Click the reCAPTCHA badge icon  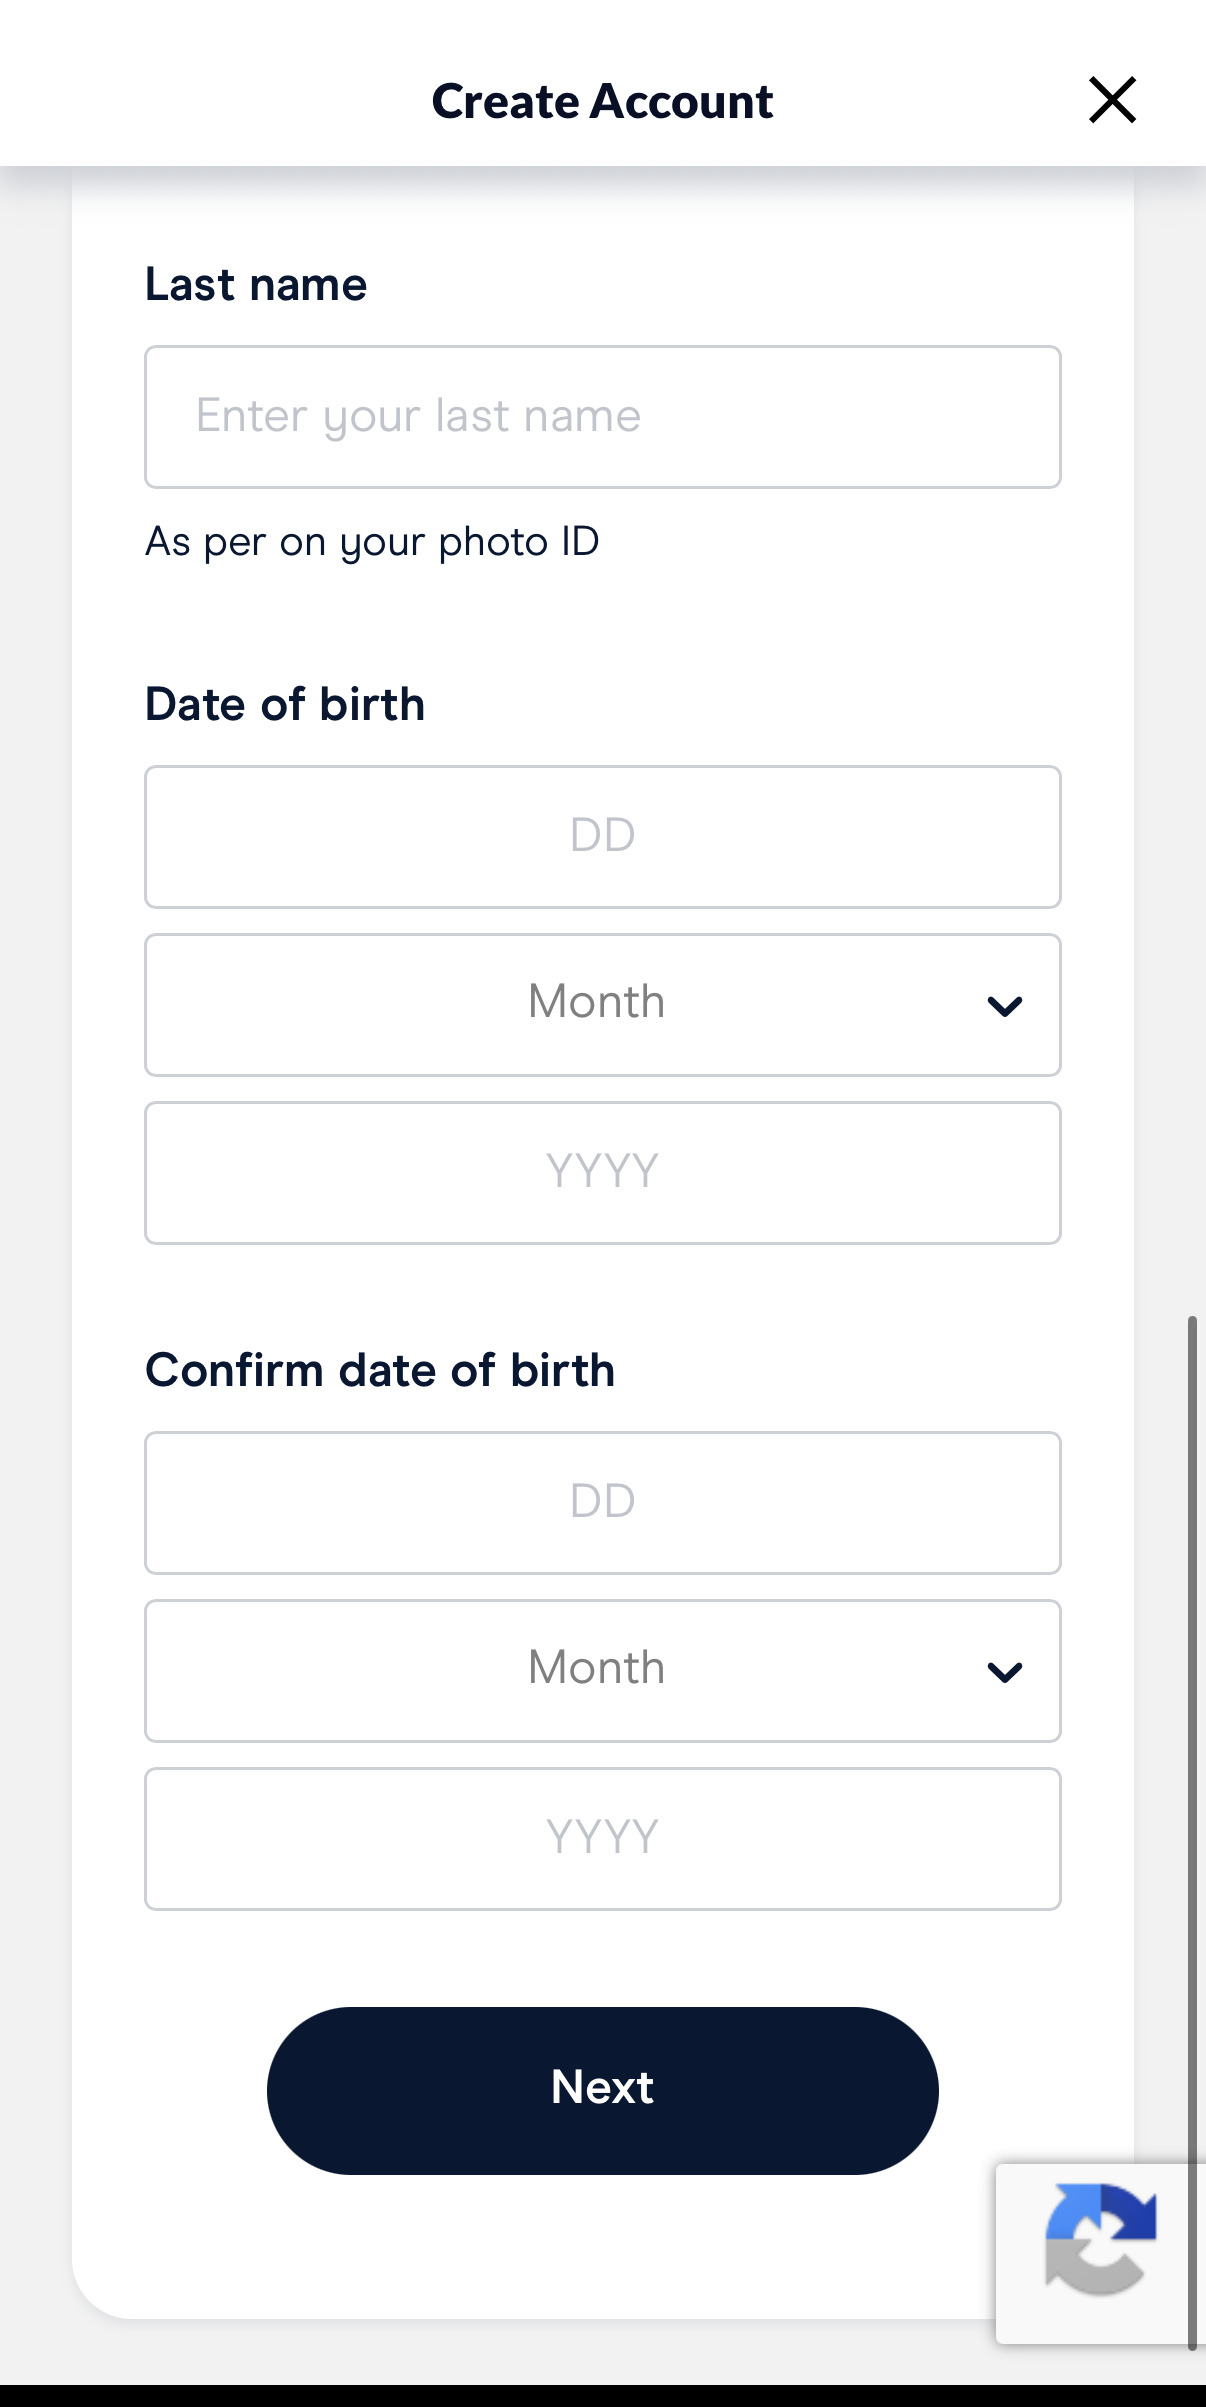[1100, 2240]
